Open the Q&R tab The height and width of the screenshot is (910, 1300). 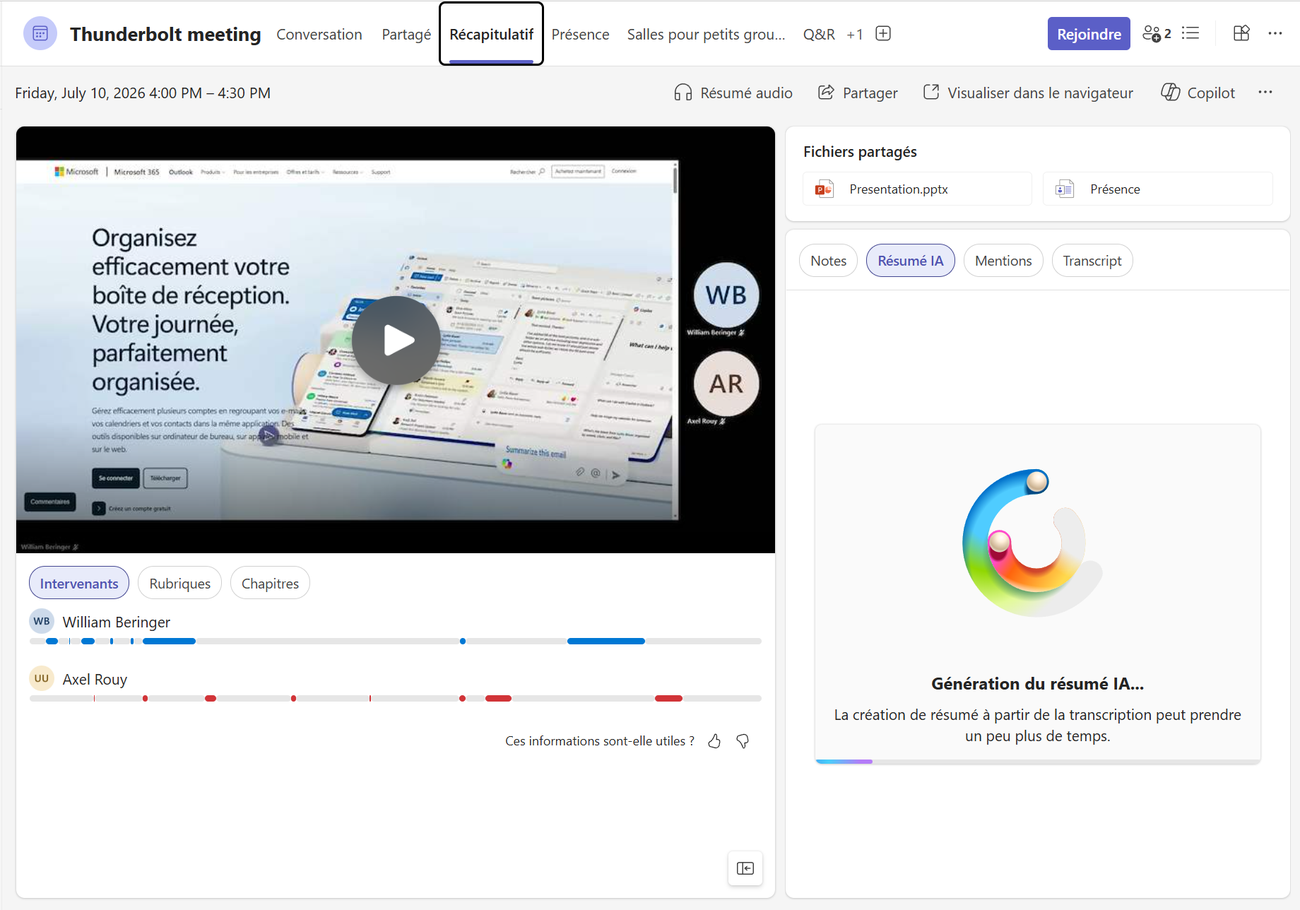pos(819,34)
